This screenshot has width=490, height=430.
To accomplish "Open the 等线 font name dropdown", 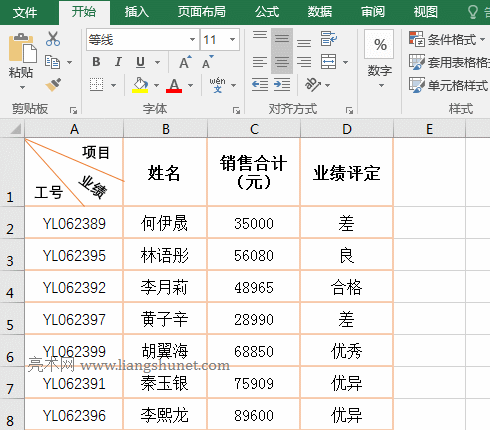I will click(192, 39).
